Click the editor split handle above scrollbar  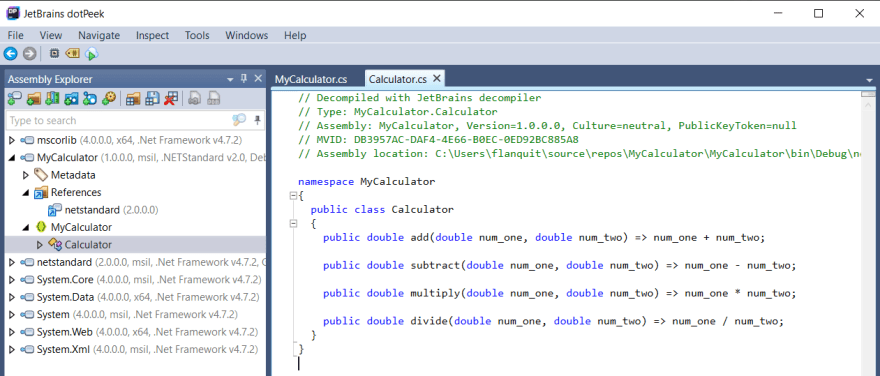point(868,93)
